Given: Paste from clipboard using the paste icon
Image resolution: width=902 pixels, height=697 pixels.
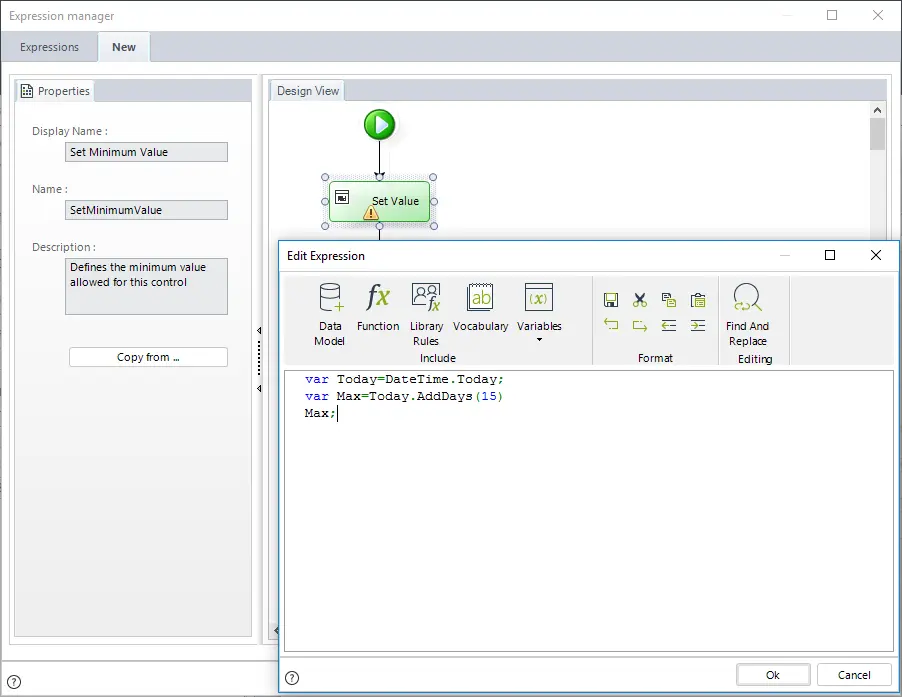Looking at the screenshot, I should pos(698,300).
